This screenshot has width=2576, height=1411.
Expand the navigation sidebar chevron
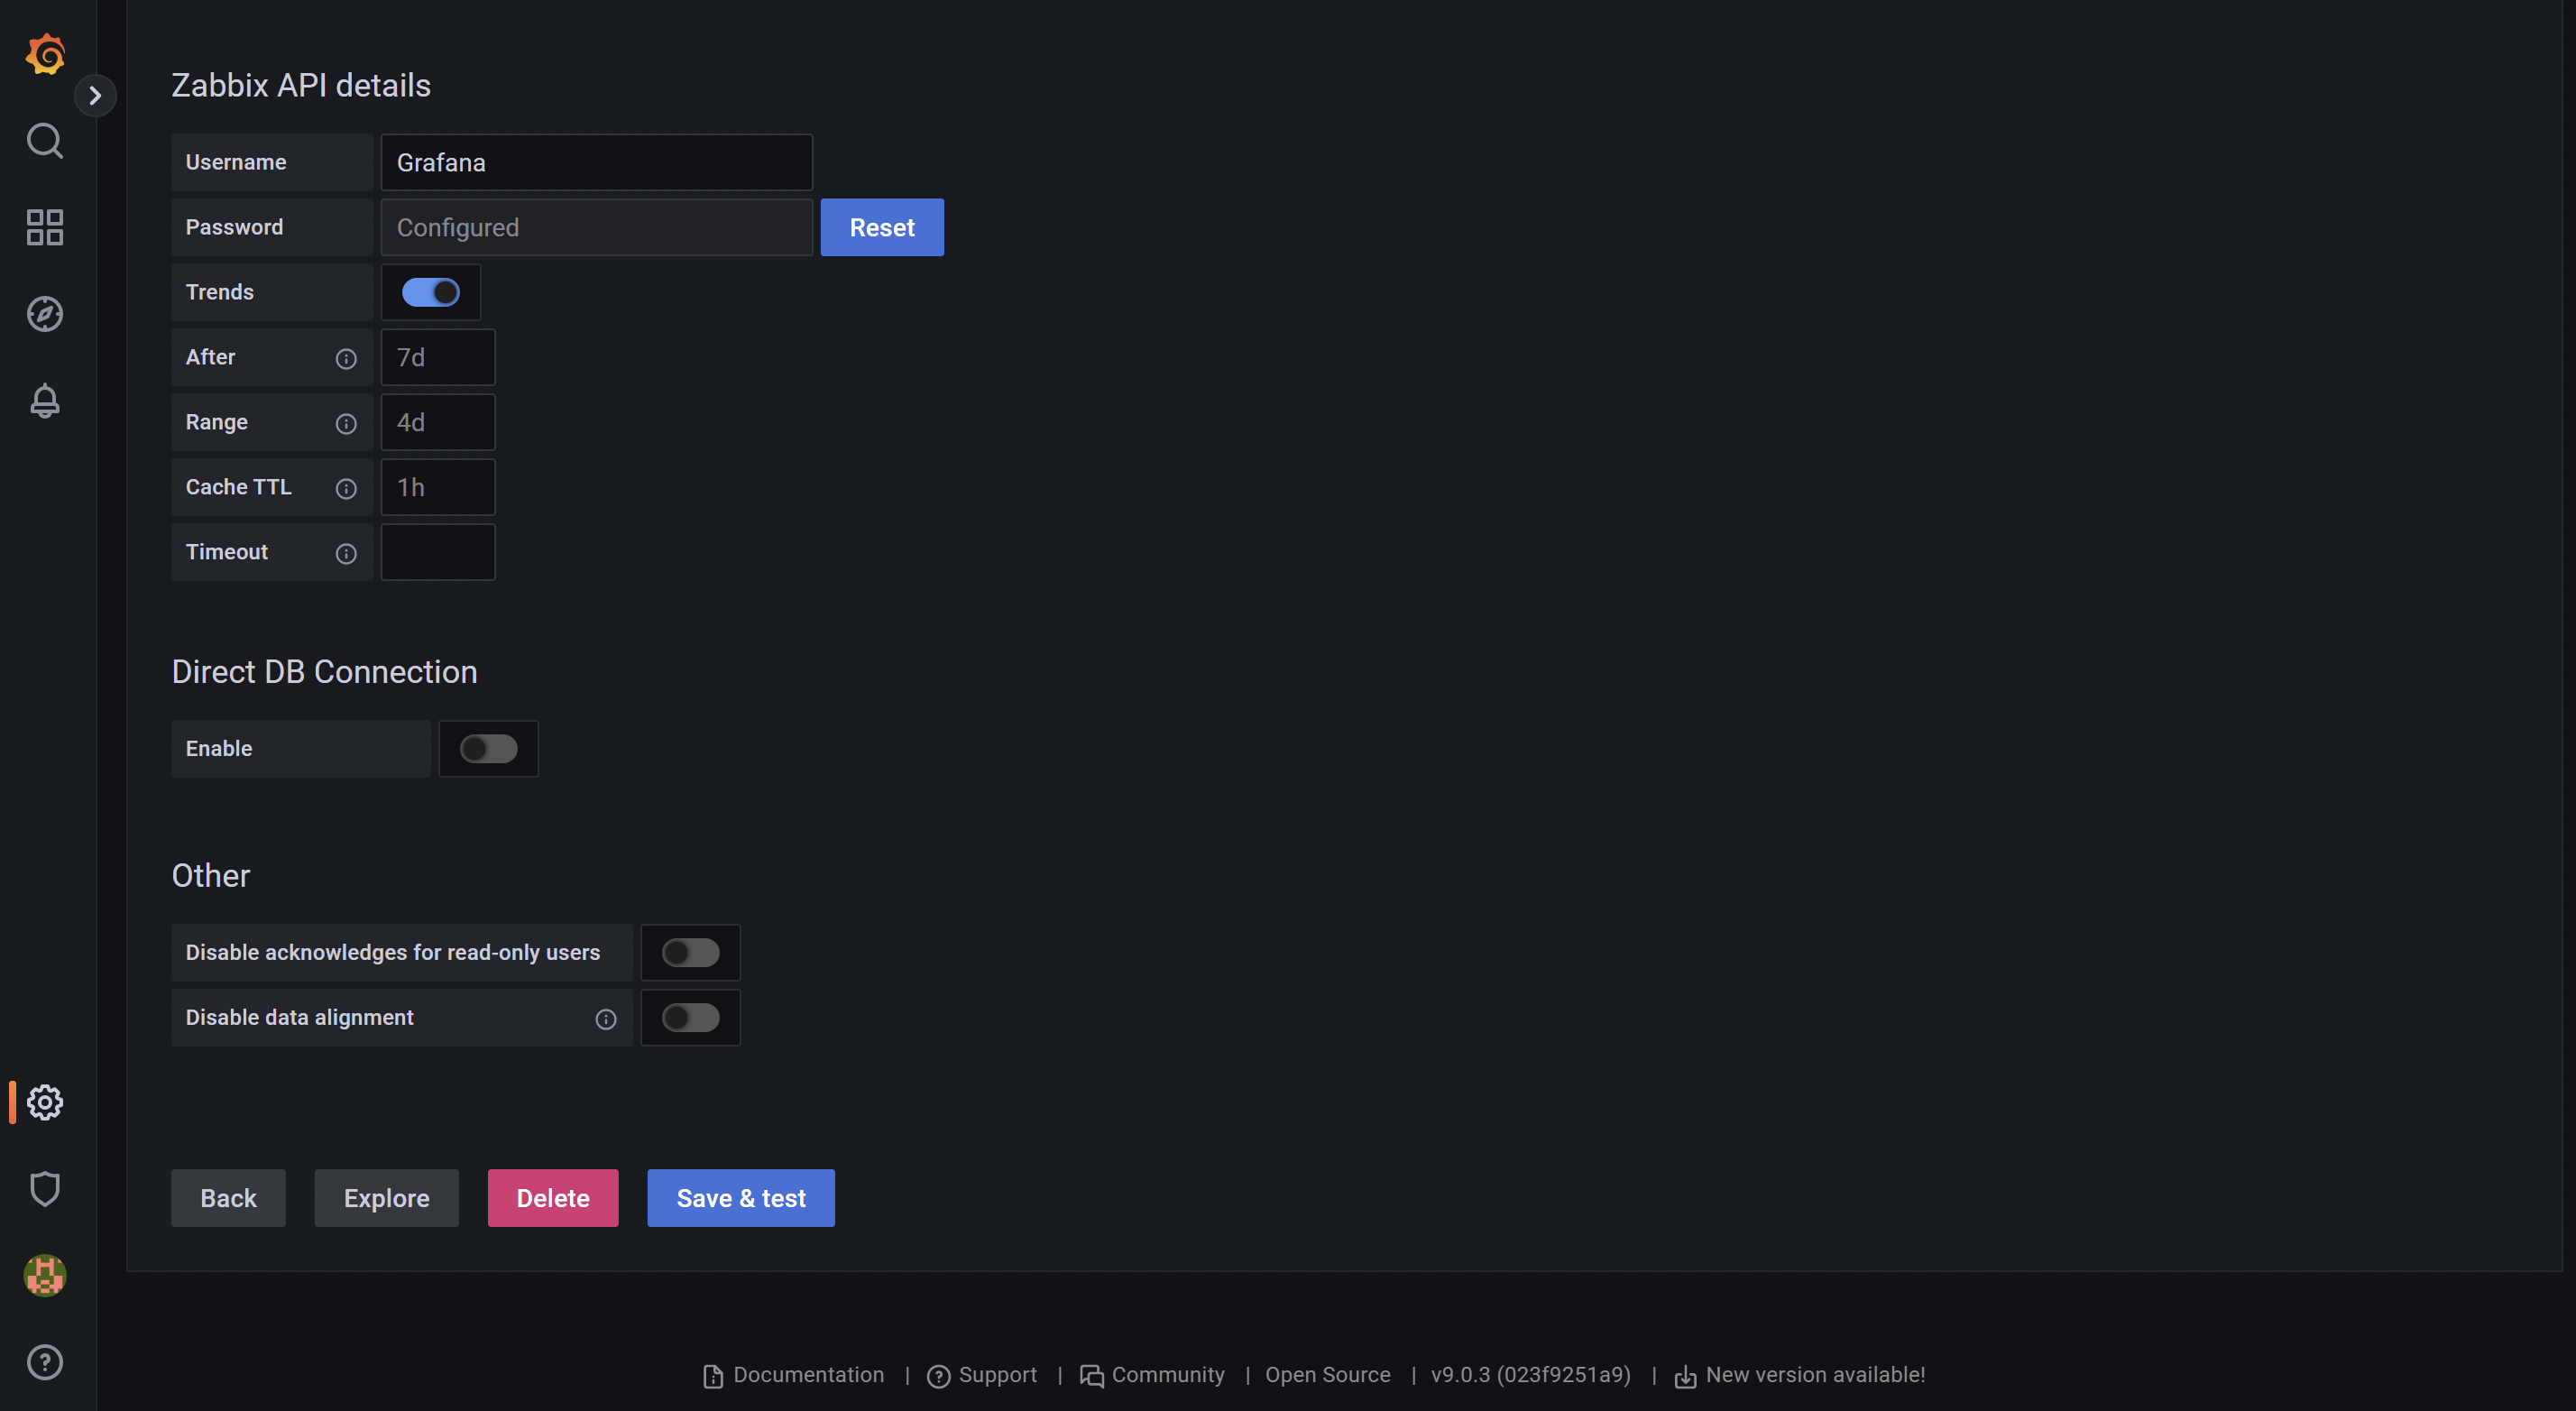coord(96,95)
